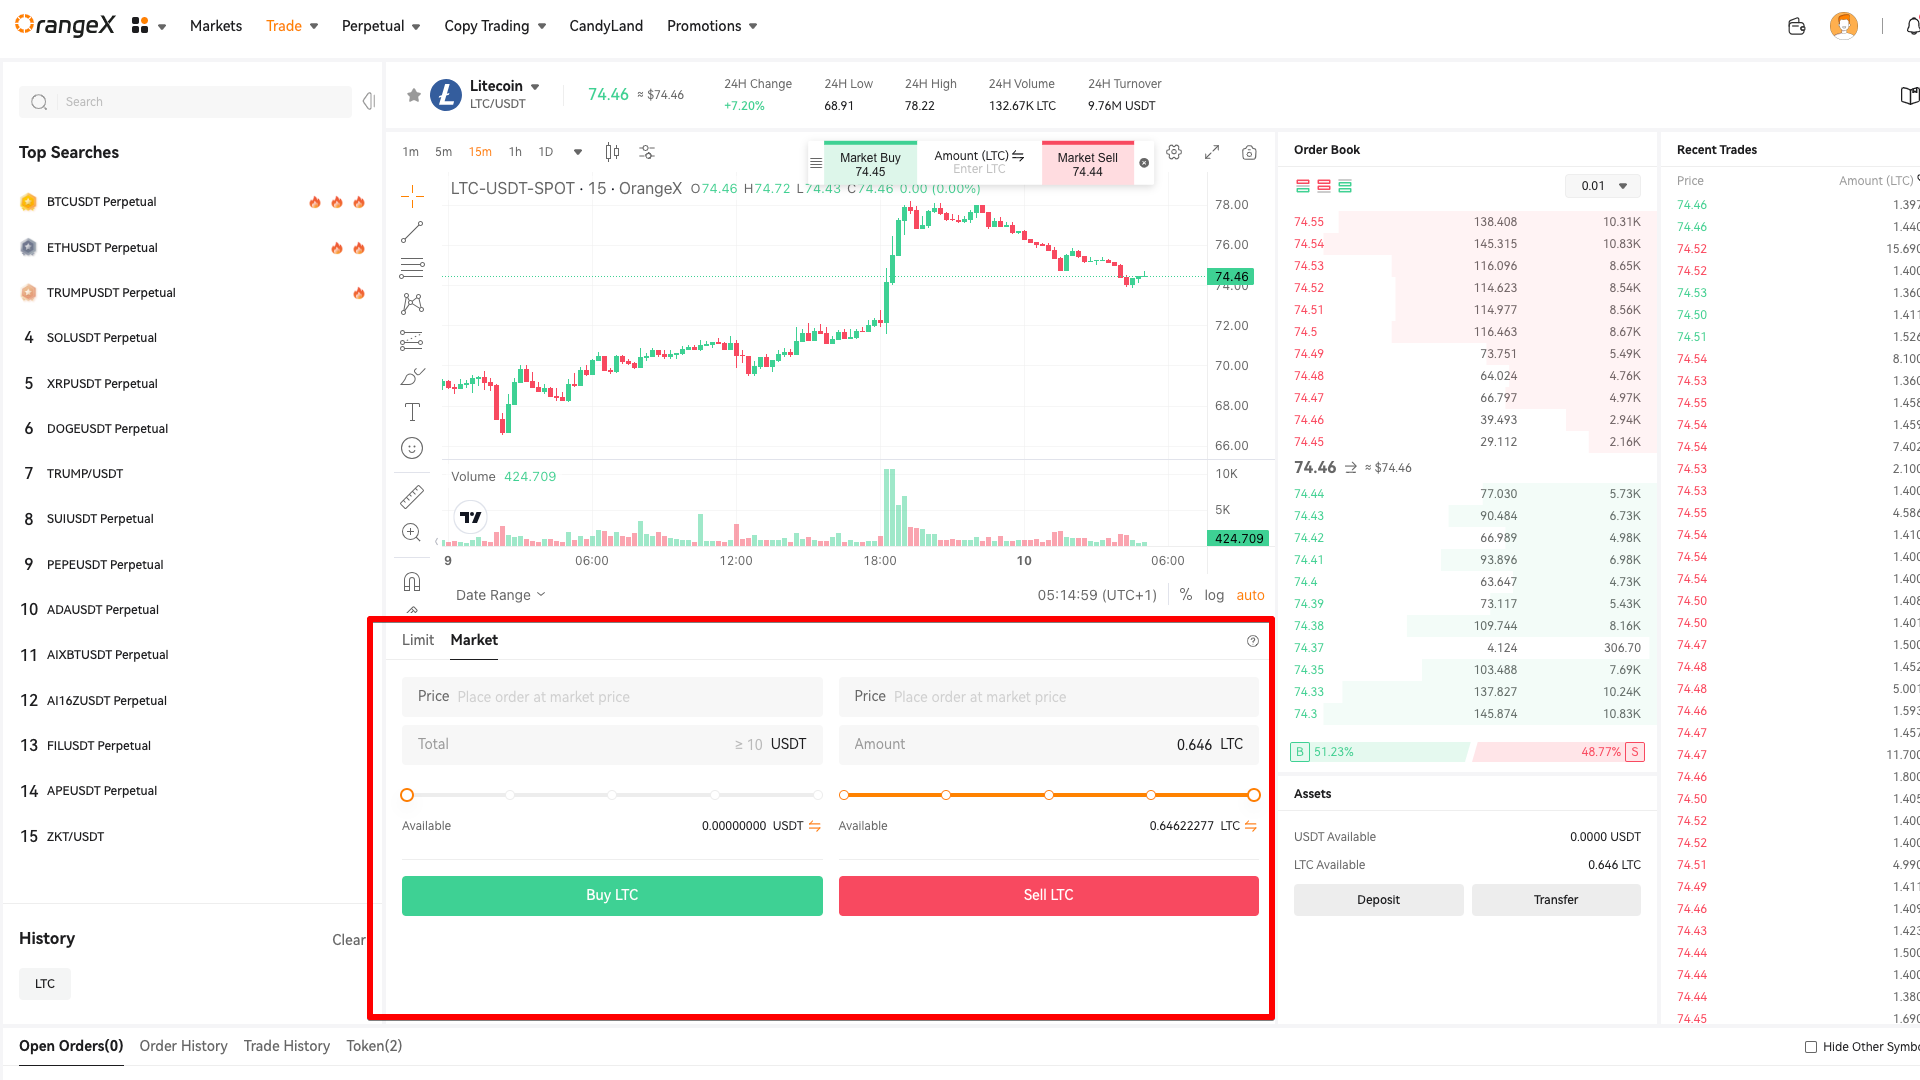Open the Token(2) tab
This screenshot has width=1920, height=1080.
(374, 1046)
